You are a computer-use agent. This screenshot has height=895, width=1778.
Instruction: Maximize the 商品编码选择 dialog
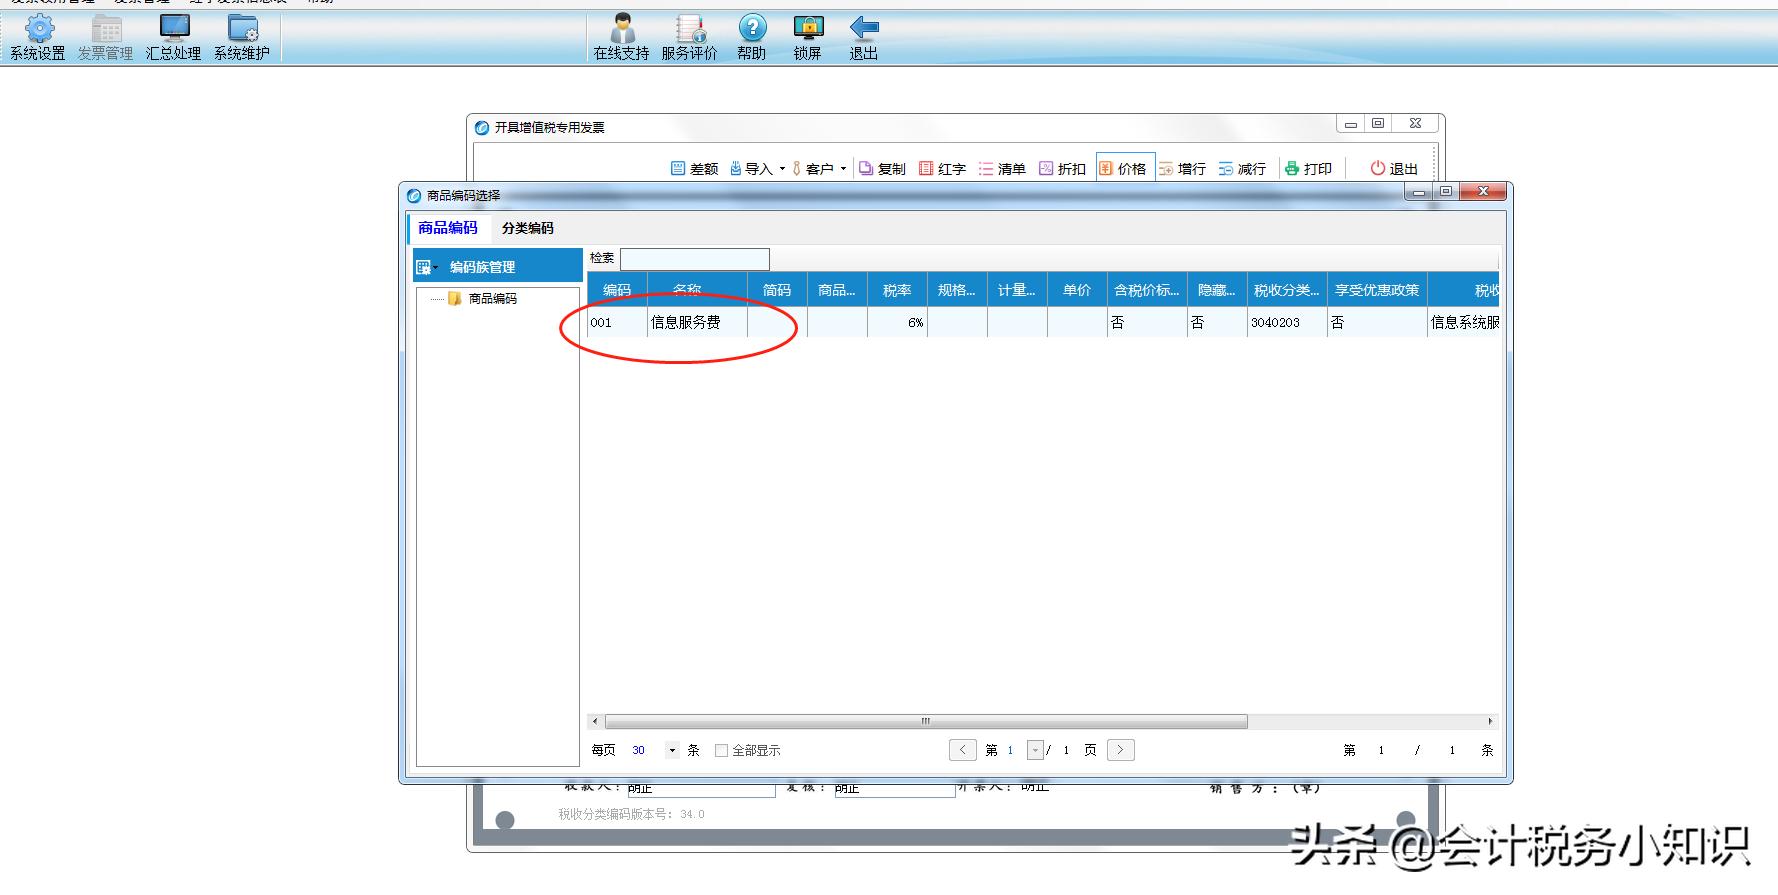(x=1446, y=191)
